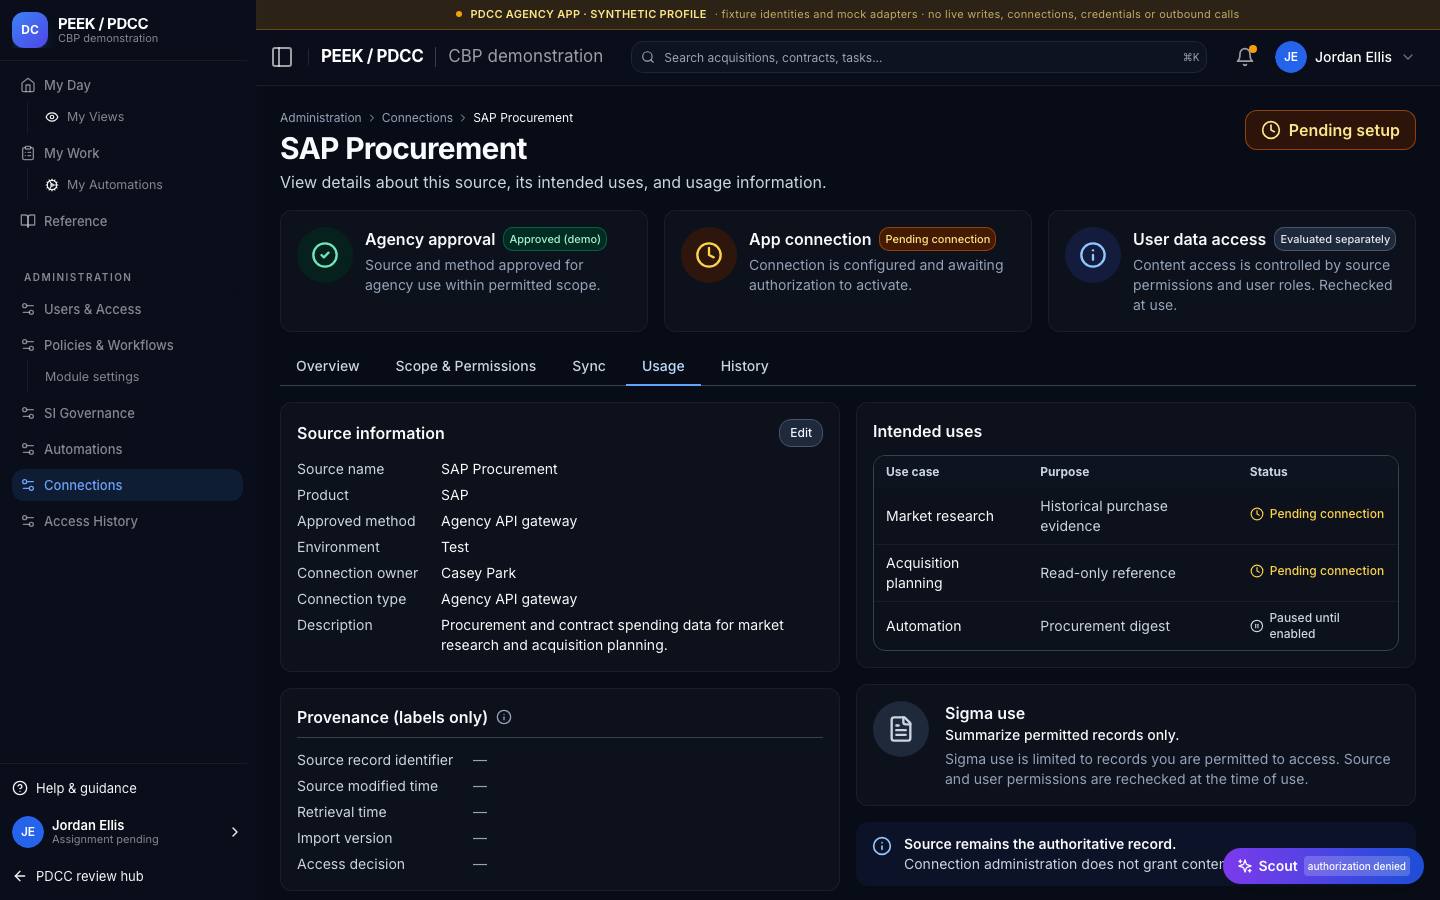Click Casey Park connection owner value
Image resolution: width=1440 pixels, height=900 pixels.
[478, 573]
